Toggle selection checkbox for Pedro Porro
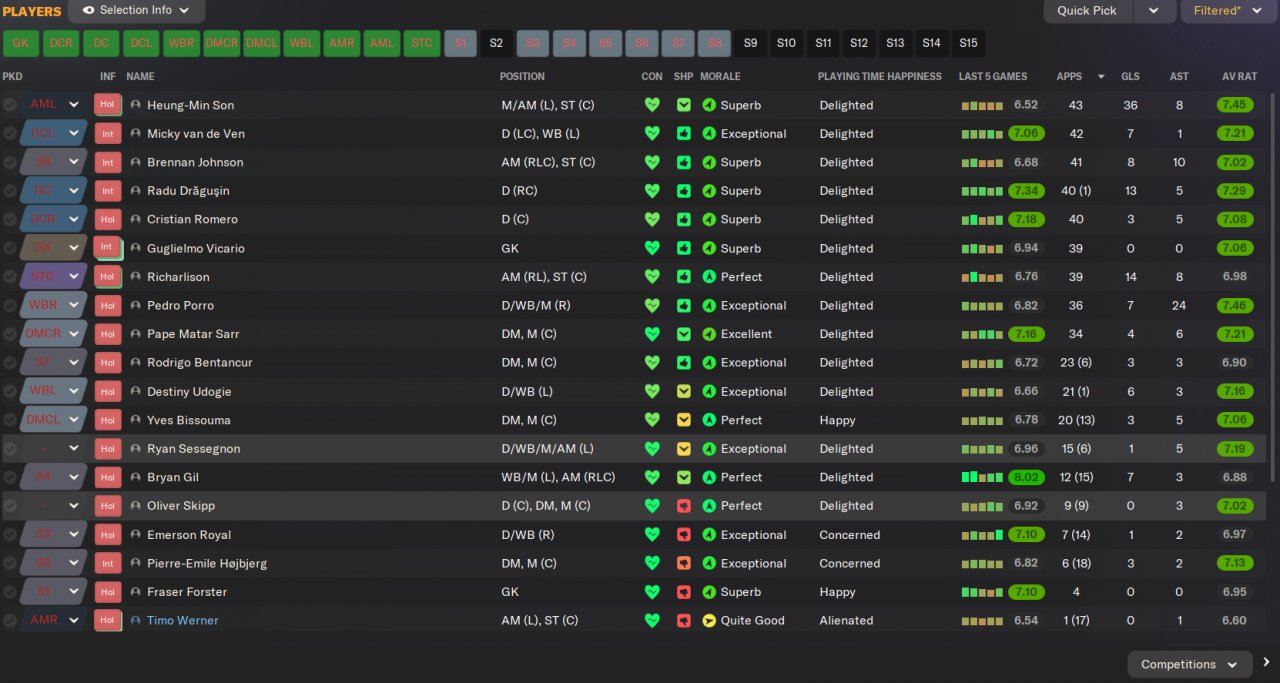Screen dimensions: 1280x683 click(10, 305)
